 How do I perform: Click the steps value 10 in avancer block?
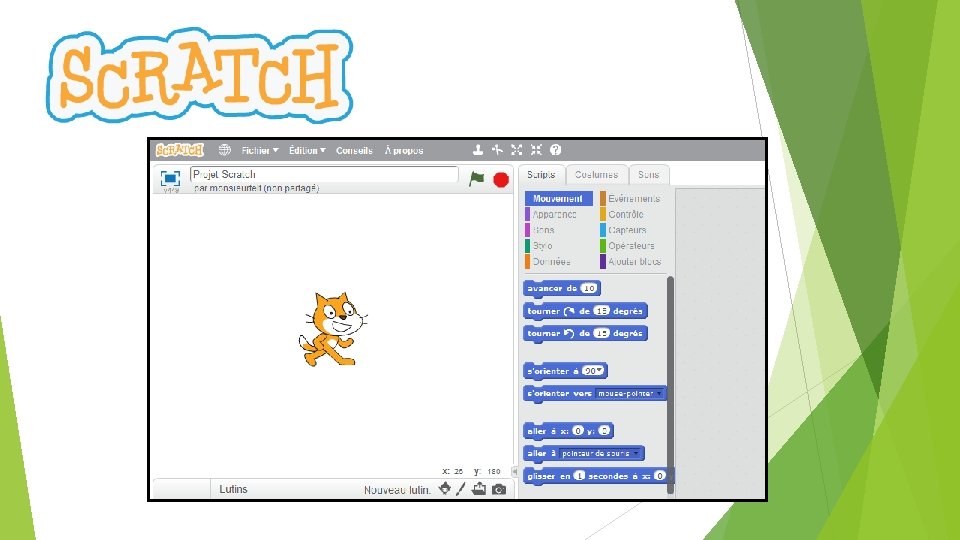(589, 288)
